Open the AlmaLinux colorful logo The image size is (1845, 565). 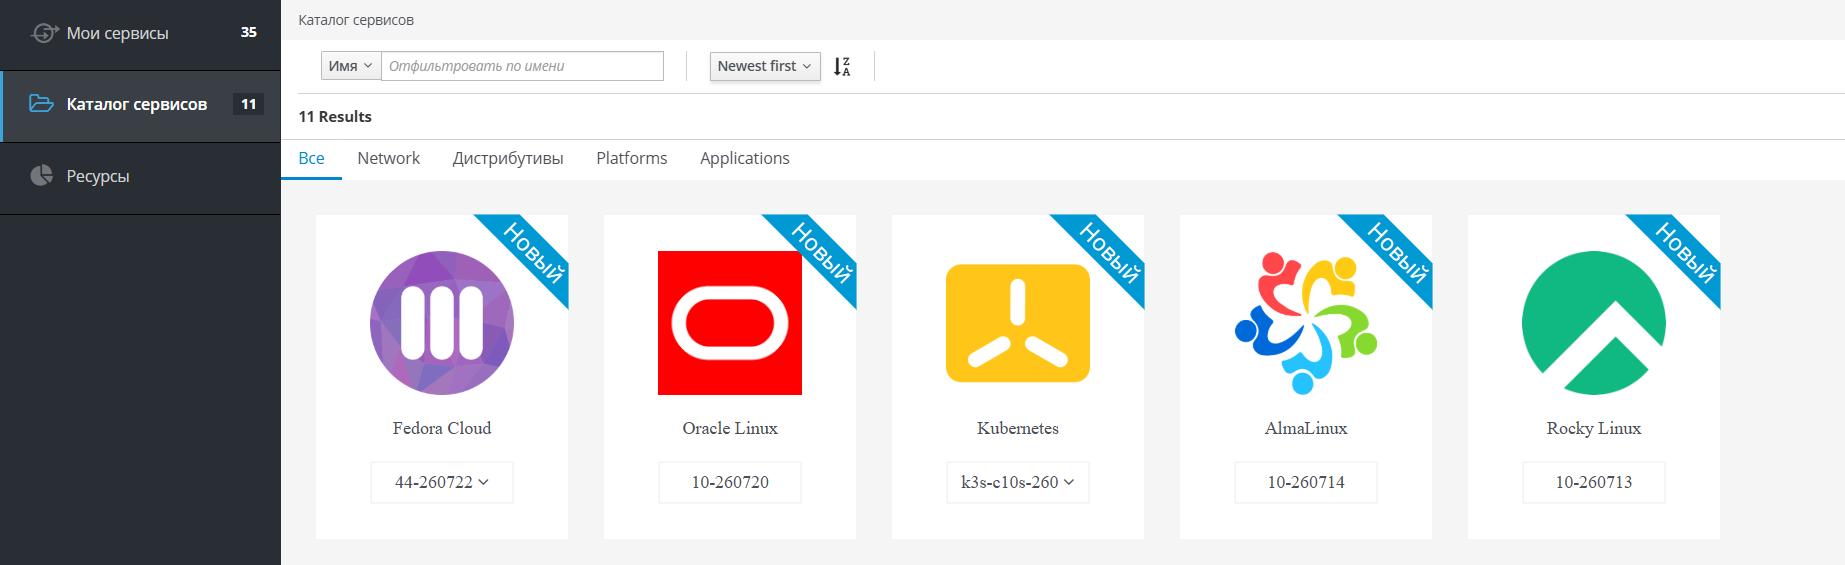(x=1306, y=323)
